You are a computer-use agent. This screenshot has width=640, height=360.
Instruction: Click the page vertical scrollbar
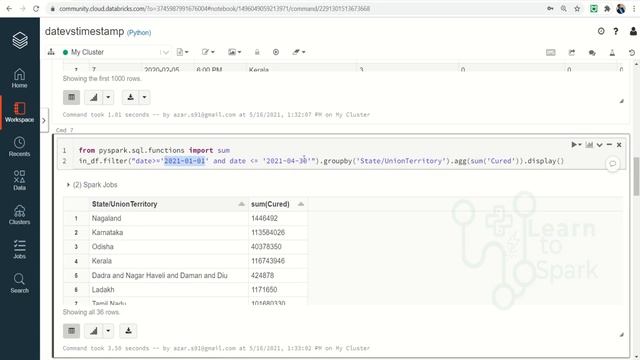(636, 177)
